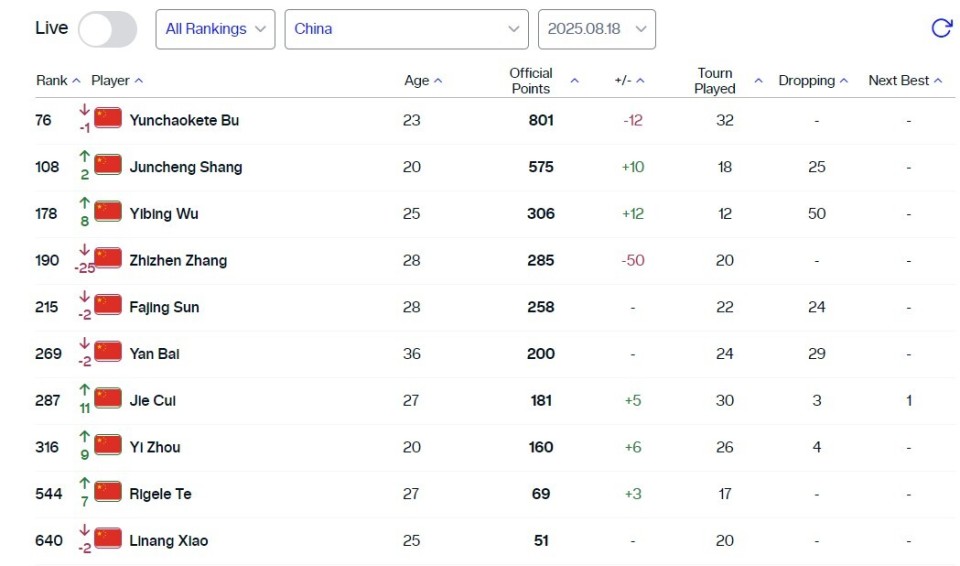This screenshot has width=960, height=566.
Task: Open the 2025.08.18 date dropdown
Action: tap(597, 29)
